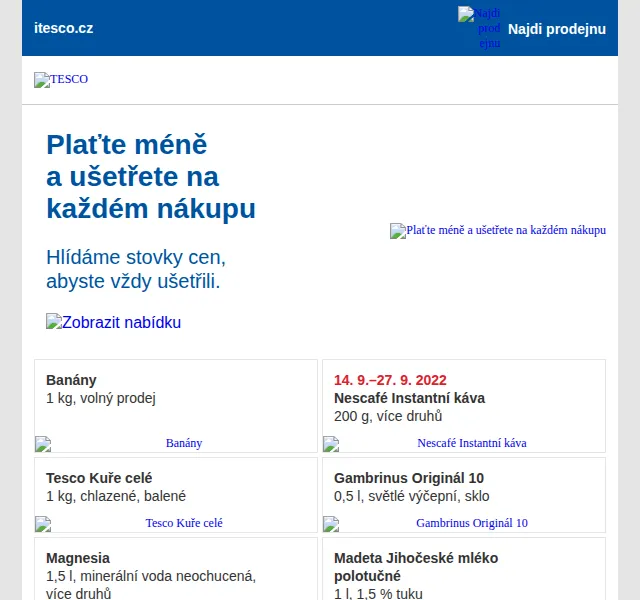Open Tesco Kuře celé image link
The image size is (640, 600).
coord(176,523)
